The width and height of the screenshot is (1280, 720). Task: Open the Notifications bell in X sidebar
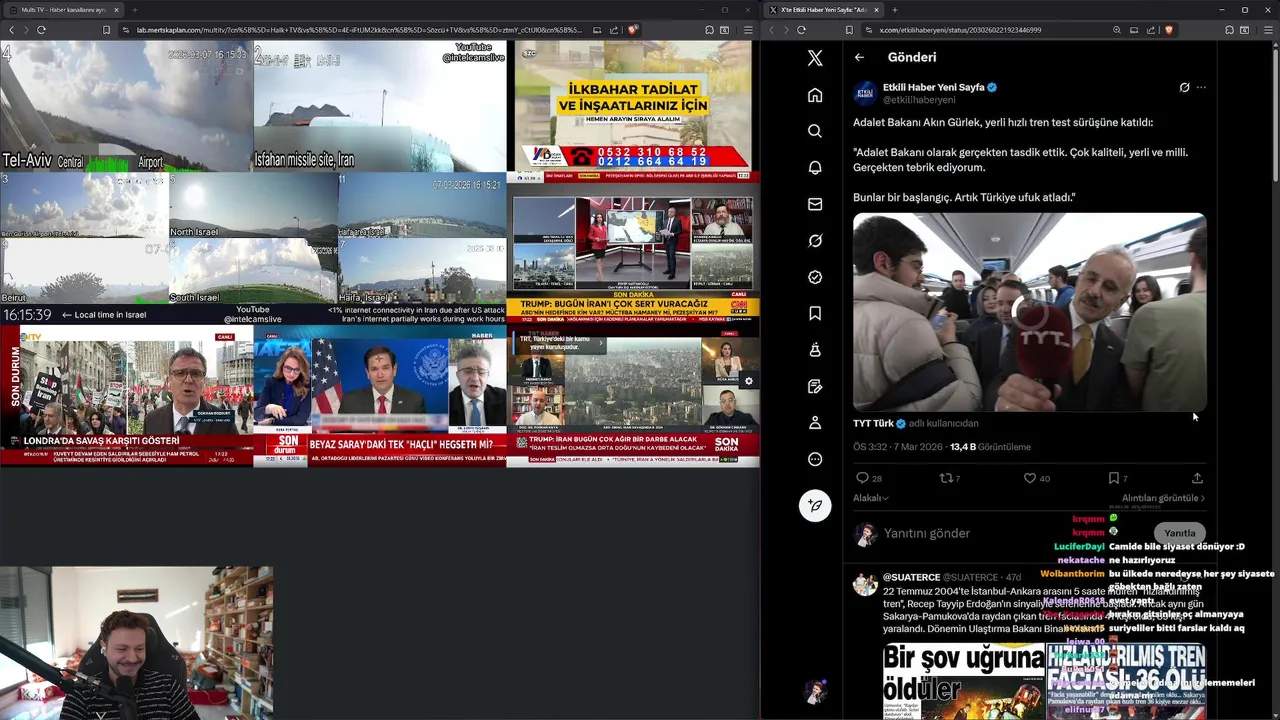coord(815,168)
